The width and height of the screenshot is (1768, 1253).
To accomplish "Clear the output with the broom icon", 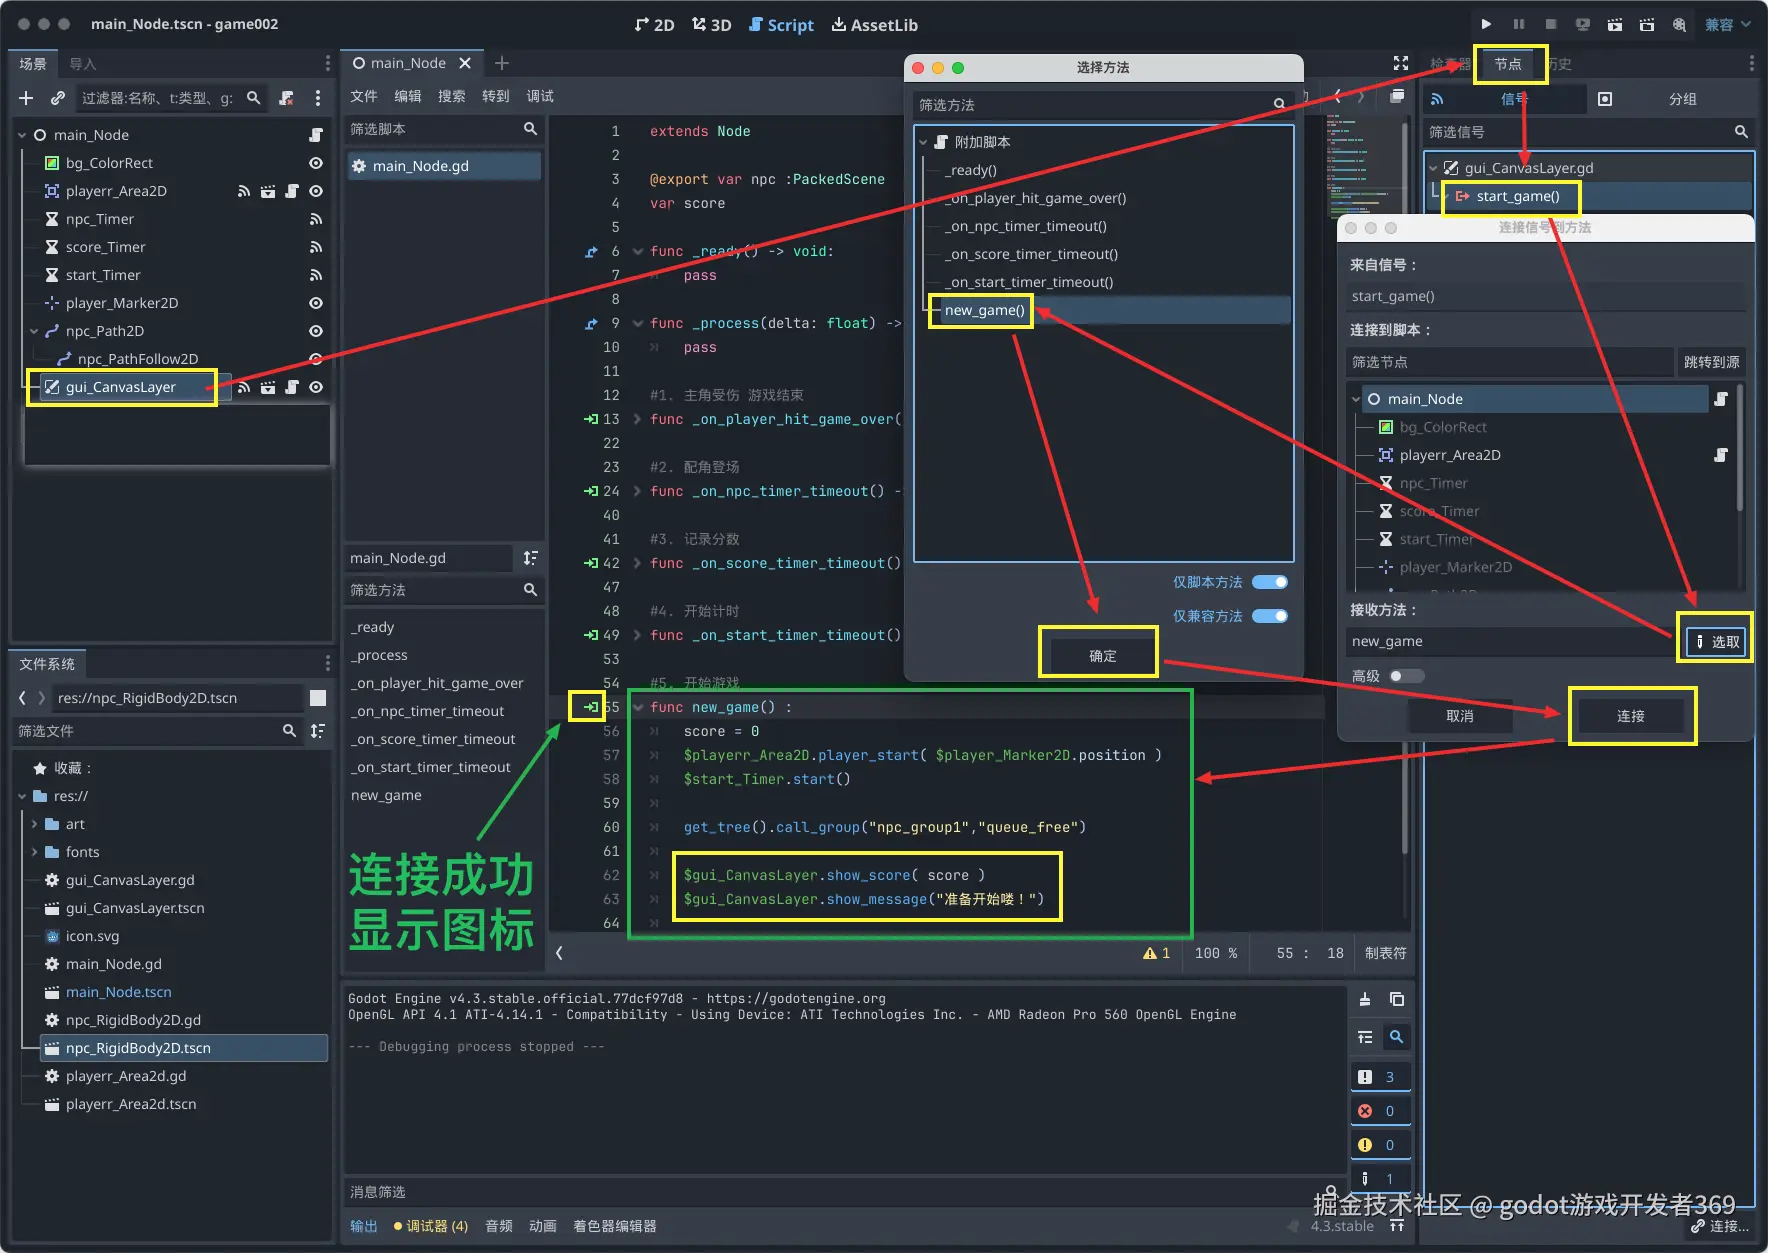I will pyautogui.click(x=1365, y=999).
